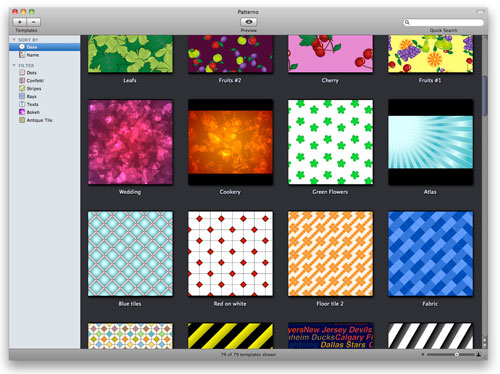The width and height of the screenshot is (500, 374).
Task: Click the large thumbnail icon by slider
Action: point(479,355)
